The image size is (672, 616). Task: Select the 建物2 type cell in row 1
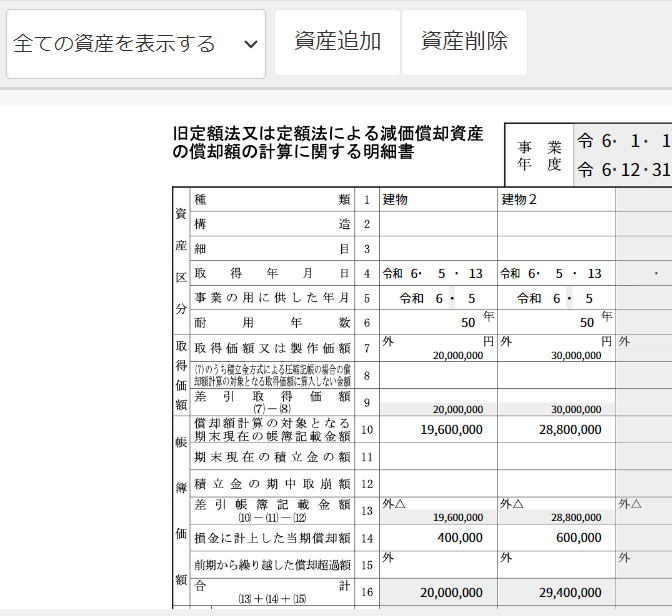pos(556,200)
